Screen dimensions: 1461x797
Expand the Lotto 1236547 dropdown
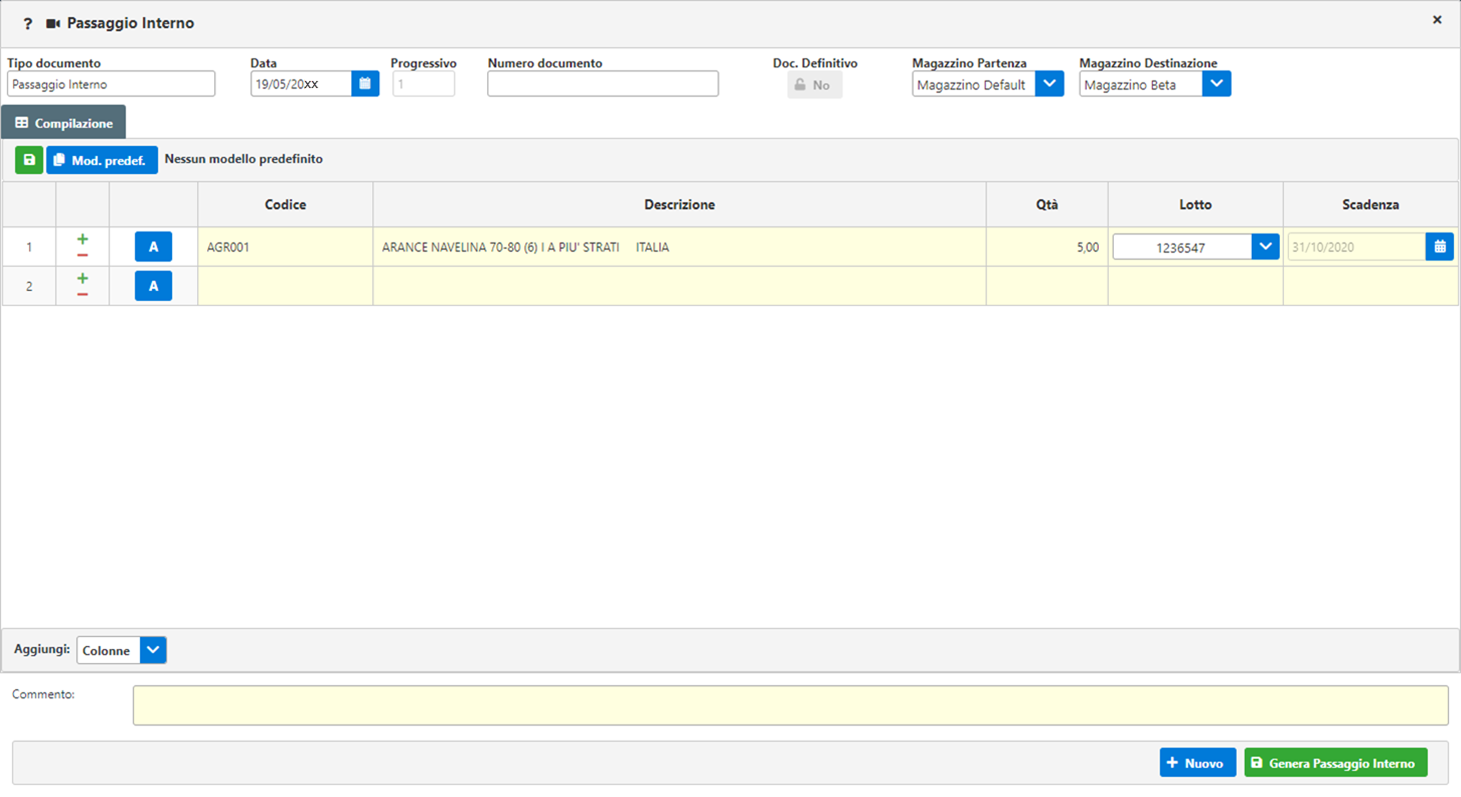tap(1266, 246)
